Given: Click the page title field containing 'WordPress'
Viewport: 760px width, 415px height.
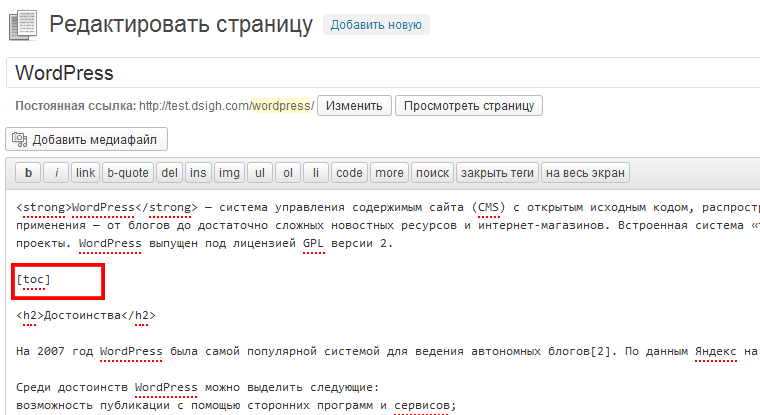Looking at the screenshot, I should coord(380,73).
